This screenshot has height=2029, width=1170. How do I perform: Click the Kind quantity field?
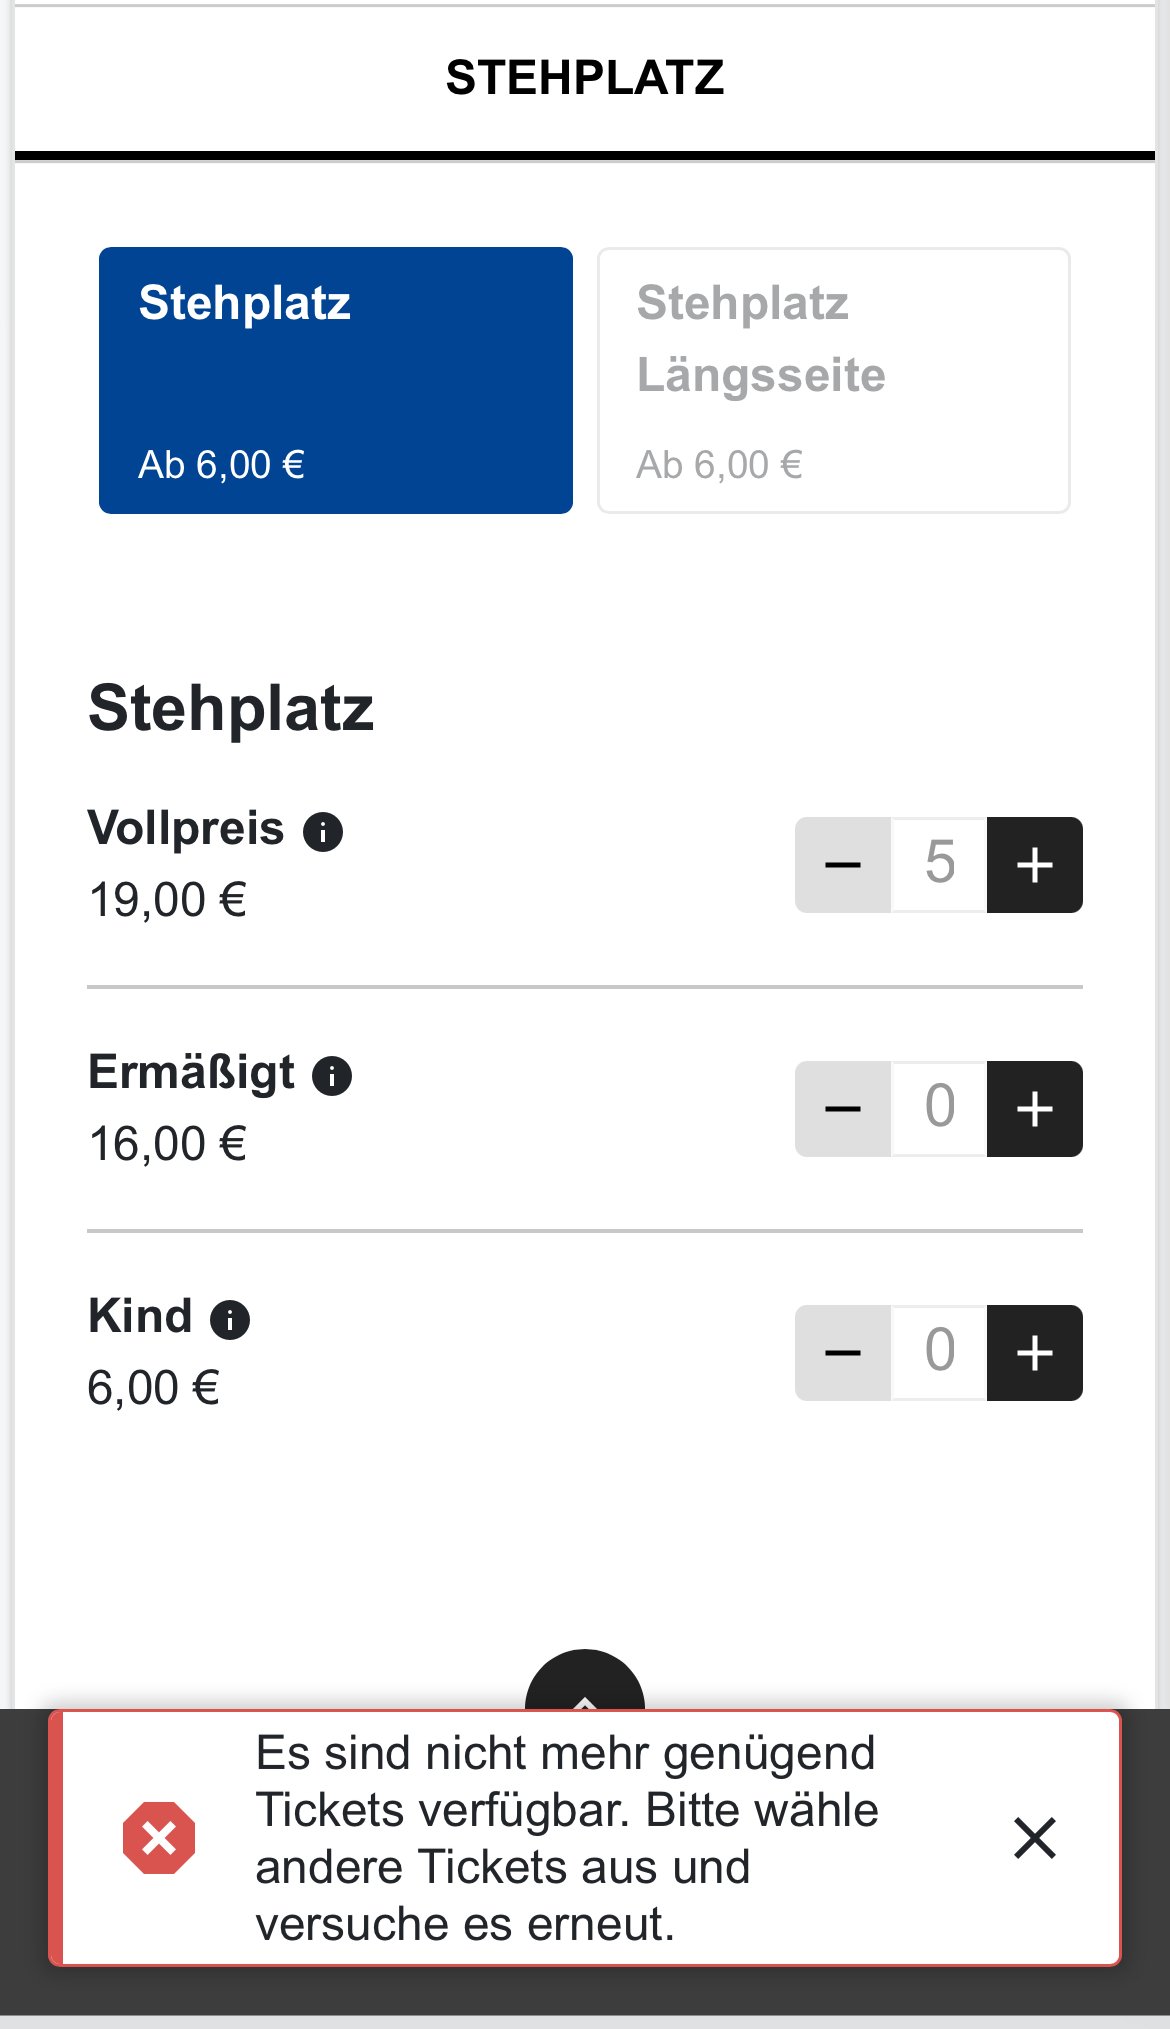coord(939,1353)
